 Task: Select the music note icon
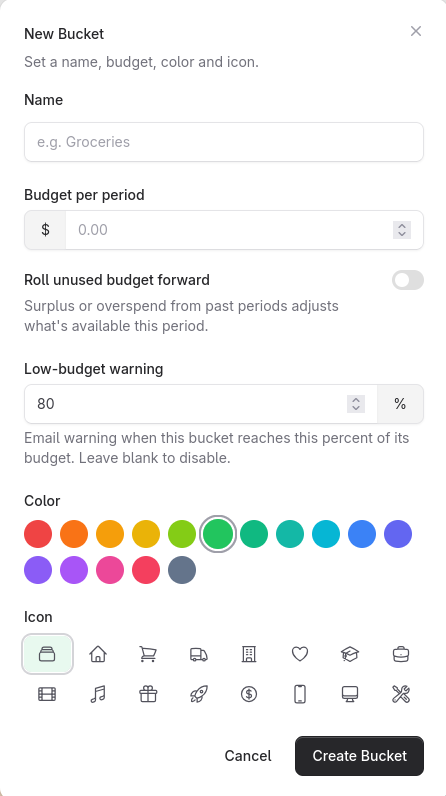click(98, 694)
